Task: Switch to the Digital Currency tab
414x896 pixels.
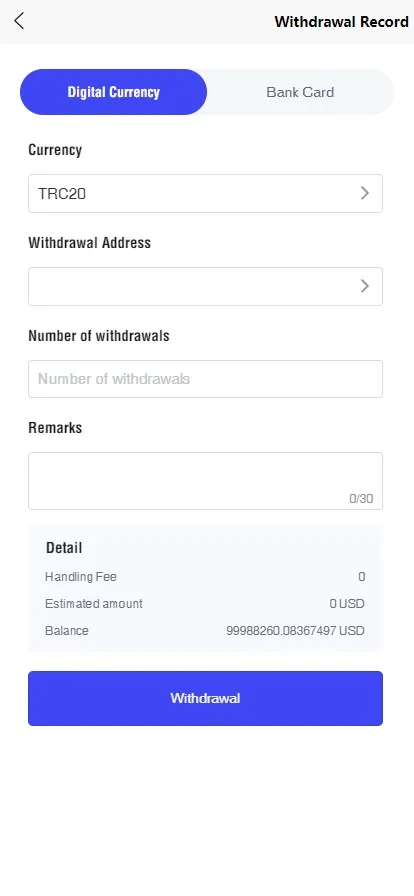Action: pos(113,92)
